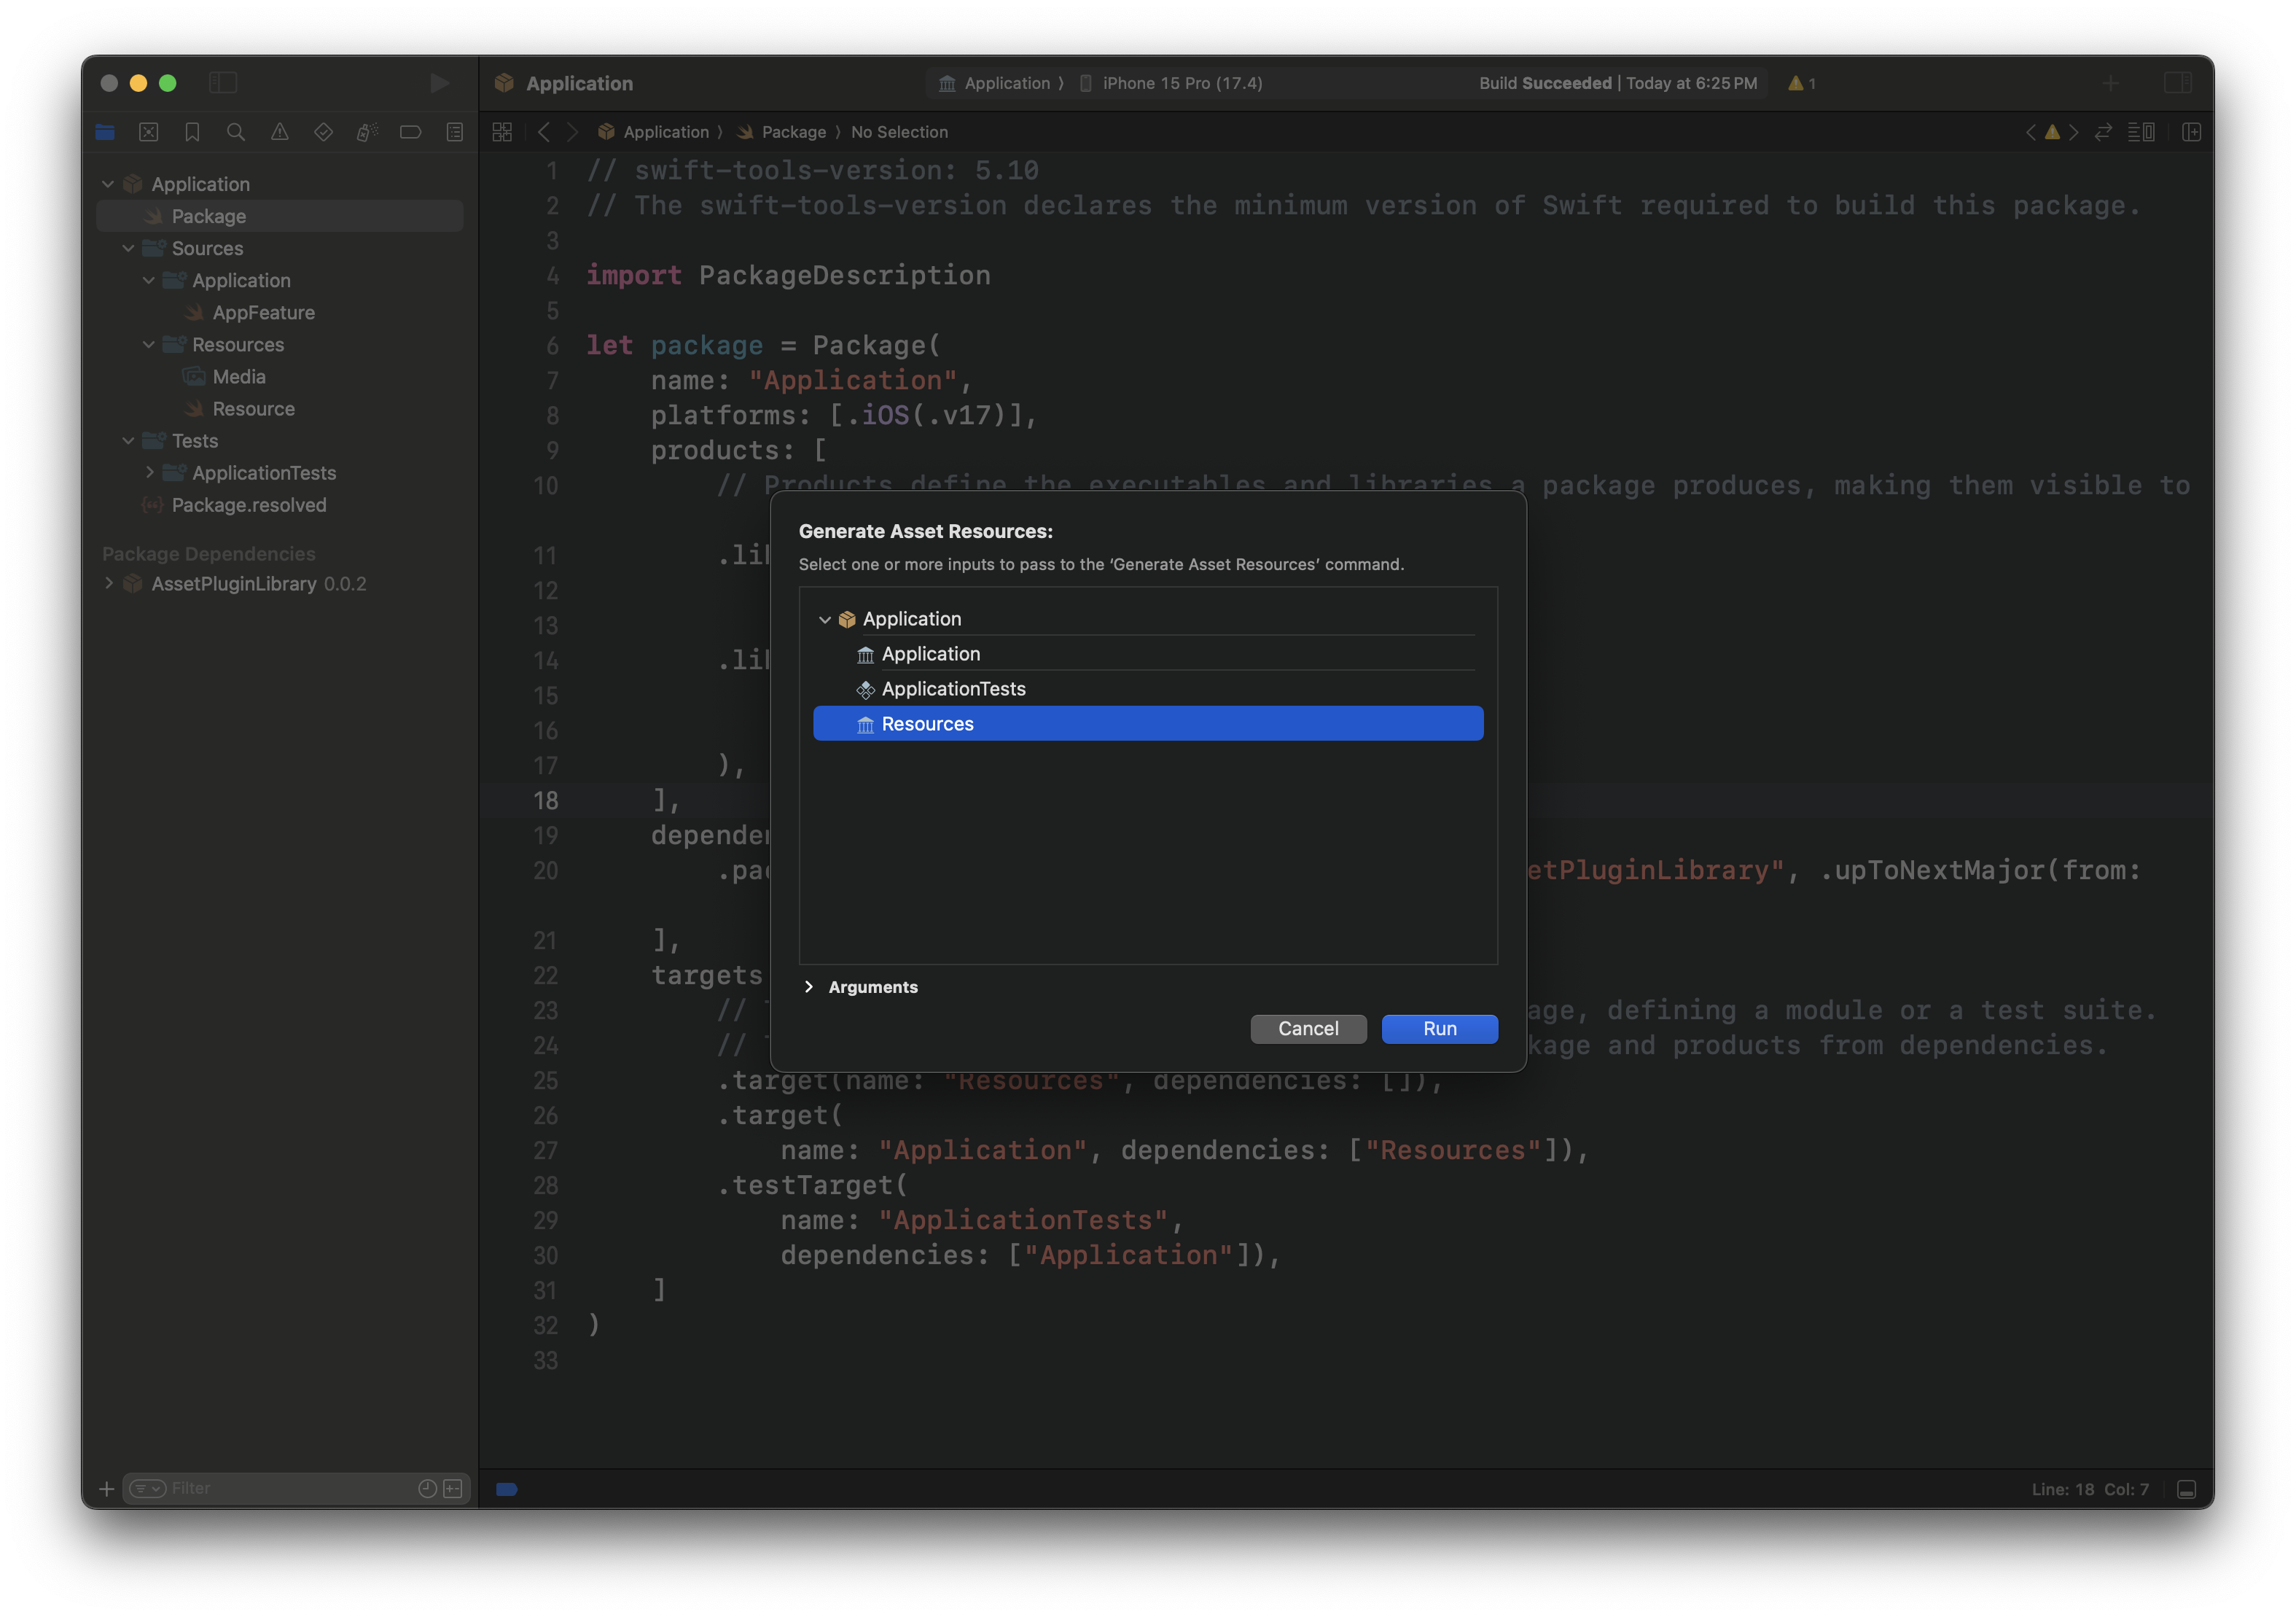Collapse the Resources folder in navigator
2296x1617 pixels.
(149, 344)
